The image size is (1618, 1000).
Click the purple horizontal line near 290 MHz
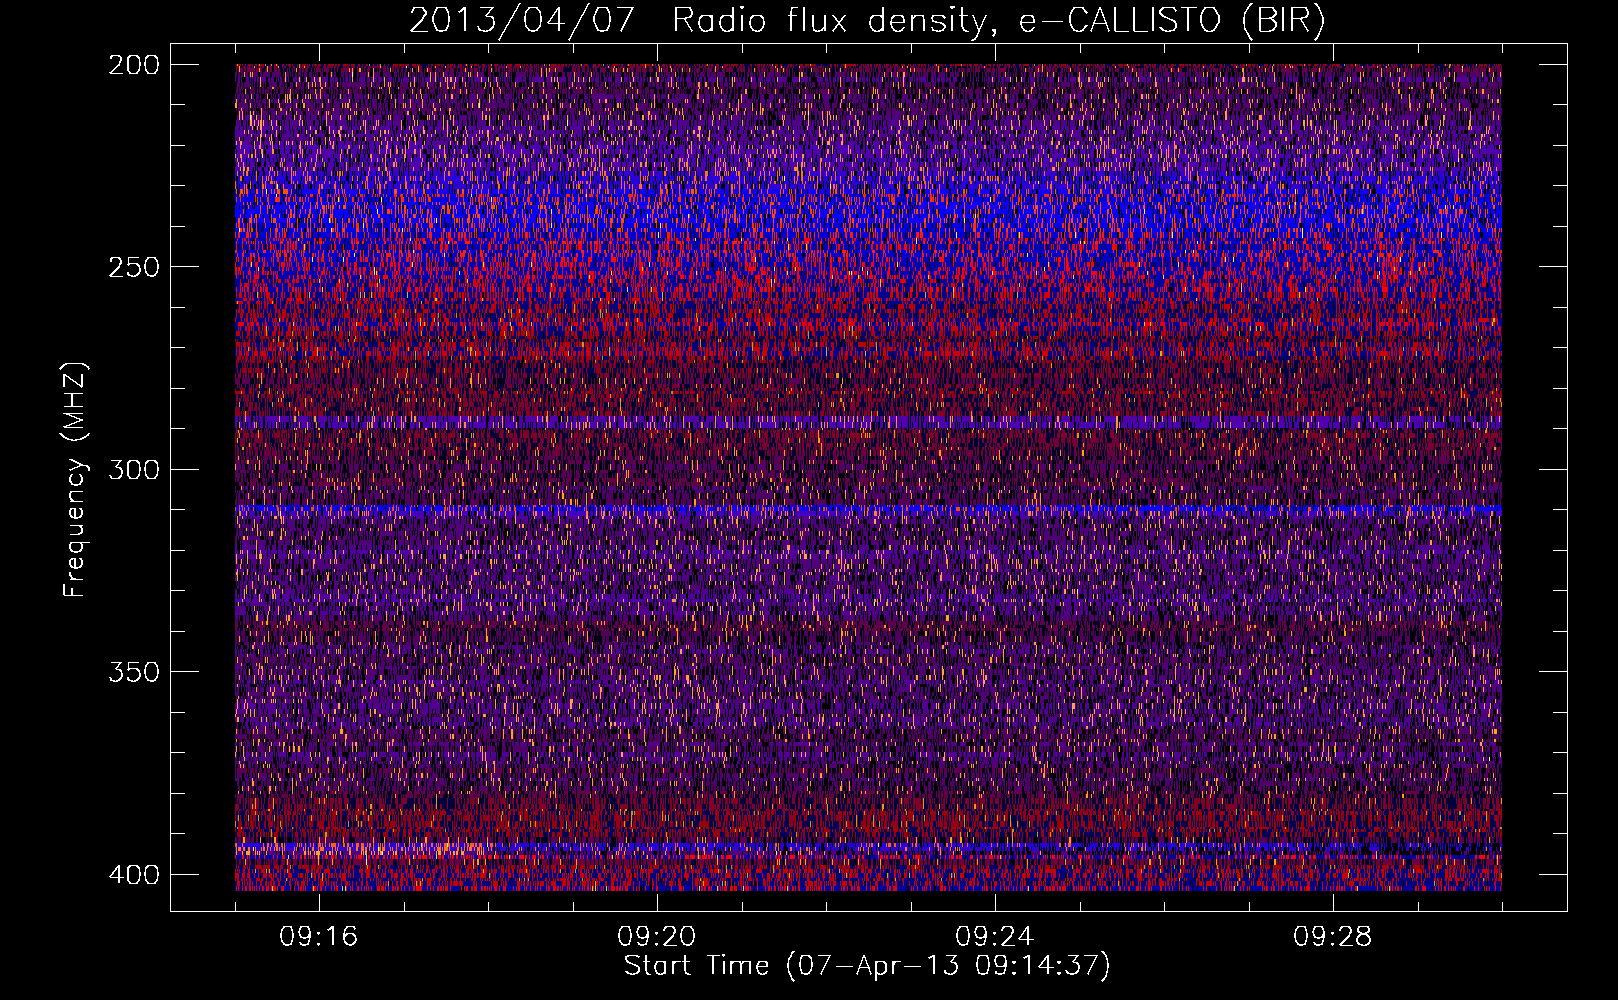[x=868, y=422]
